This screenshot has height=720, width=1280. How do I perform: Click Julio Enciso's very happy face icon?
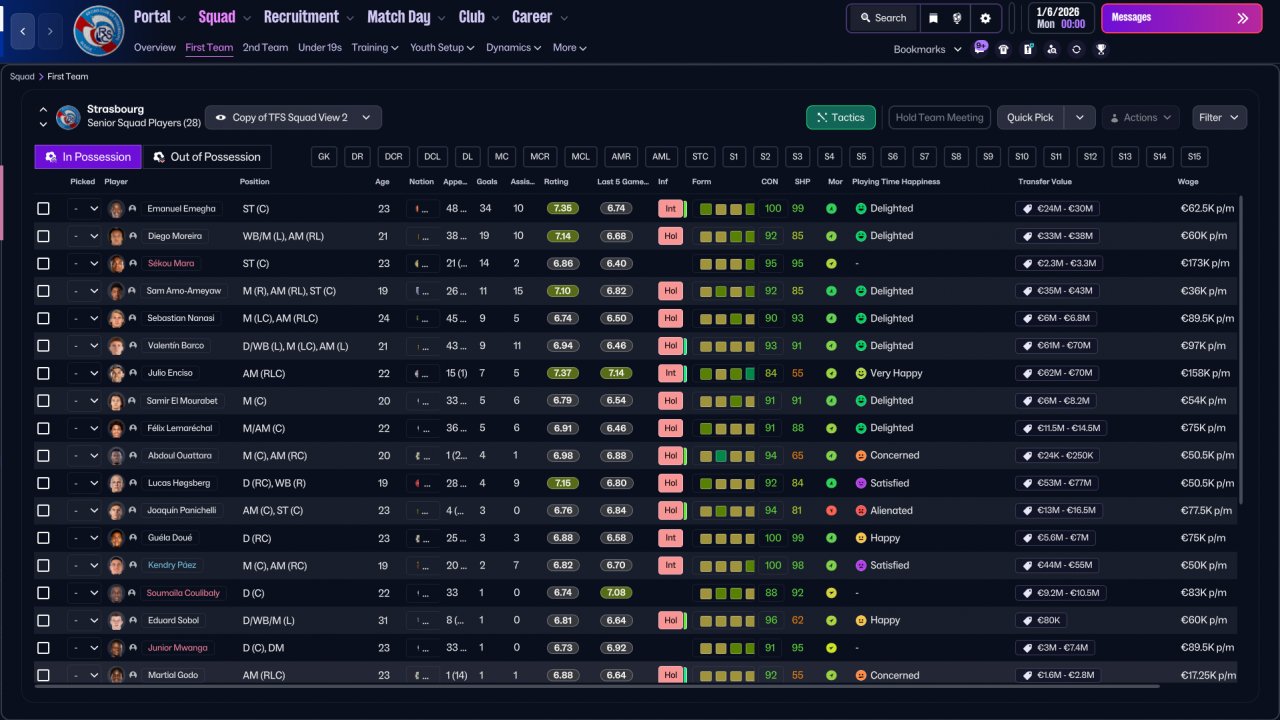(x=860, y=373)
